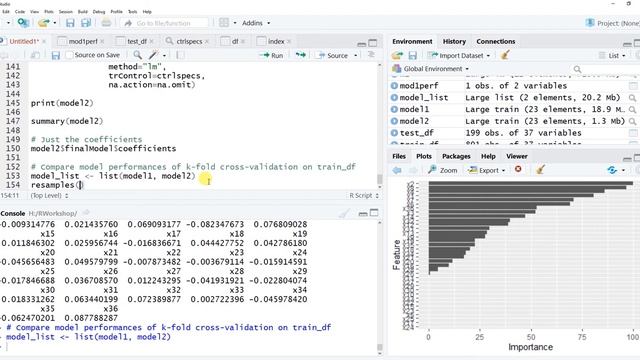Click the Zoom button in Plots pane
Viewport: 640px width, 360px height.
coord(442,170)
